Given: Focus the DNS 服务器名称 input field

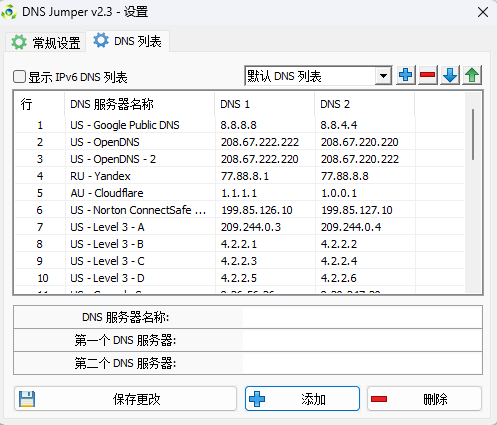Looking at the screenshot, I should tap(362, 317).
